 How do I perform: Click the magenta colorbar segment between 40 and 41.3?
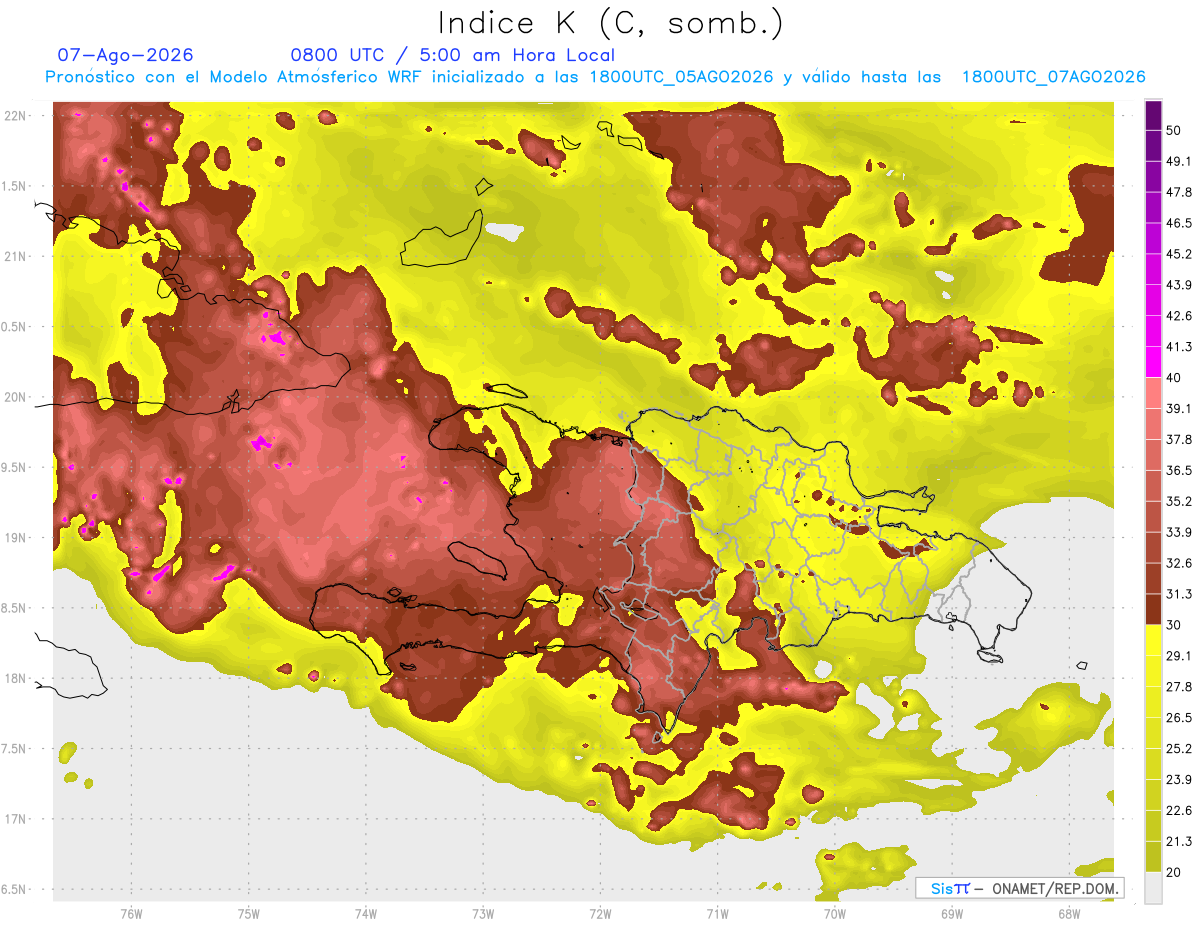click(x=1153, y=362)
